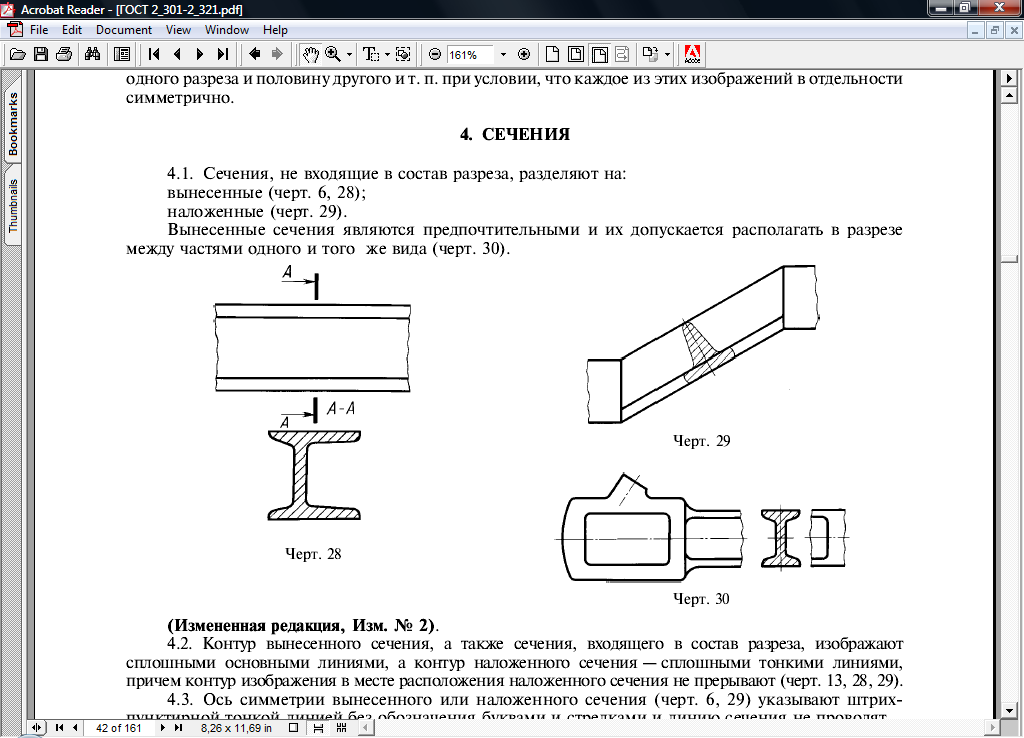This screenshot has width=1024, height=738.
Task: Print the document with the printer icon
Action: click(63, 54)
